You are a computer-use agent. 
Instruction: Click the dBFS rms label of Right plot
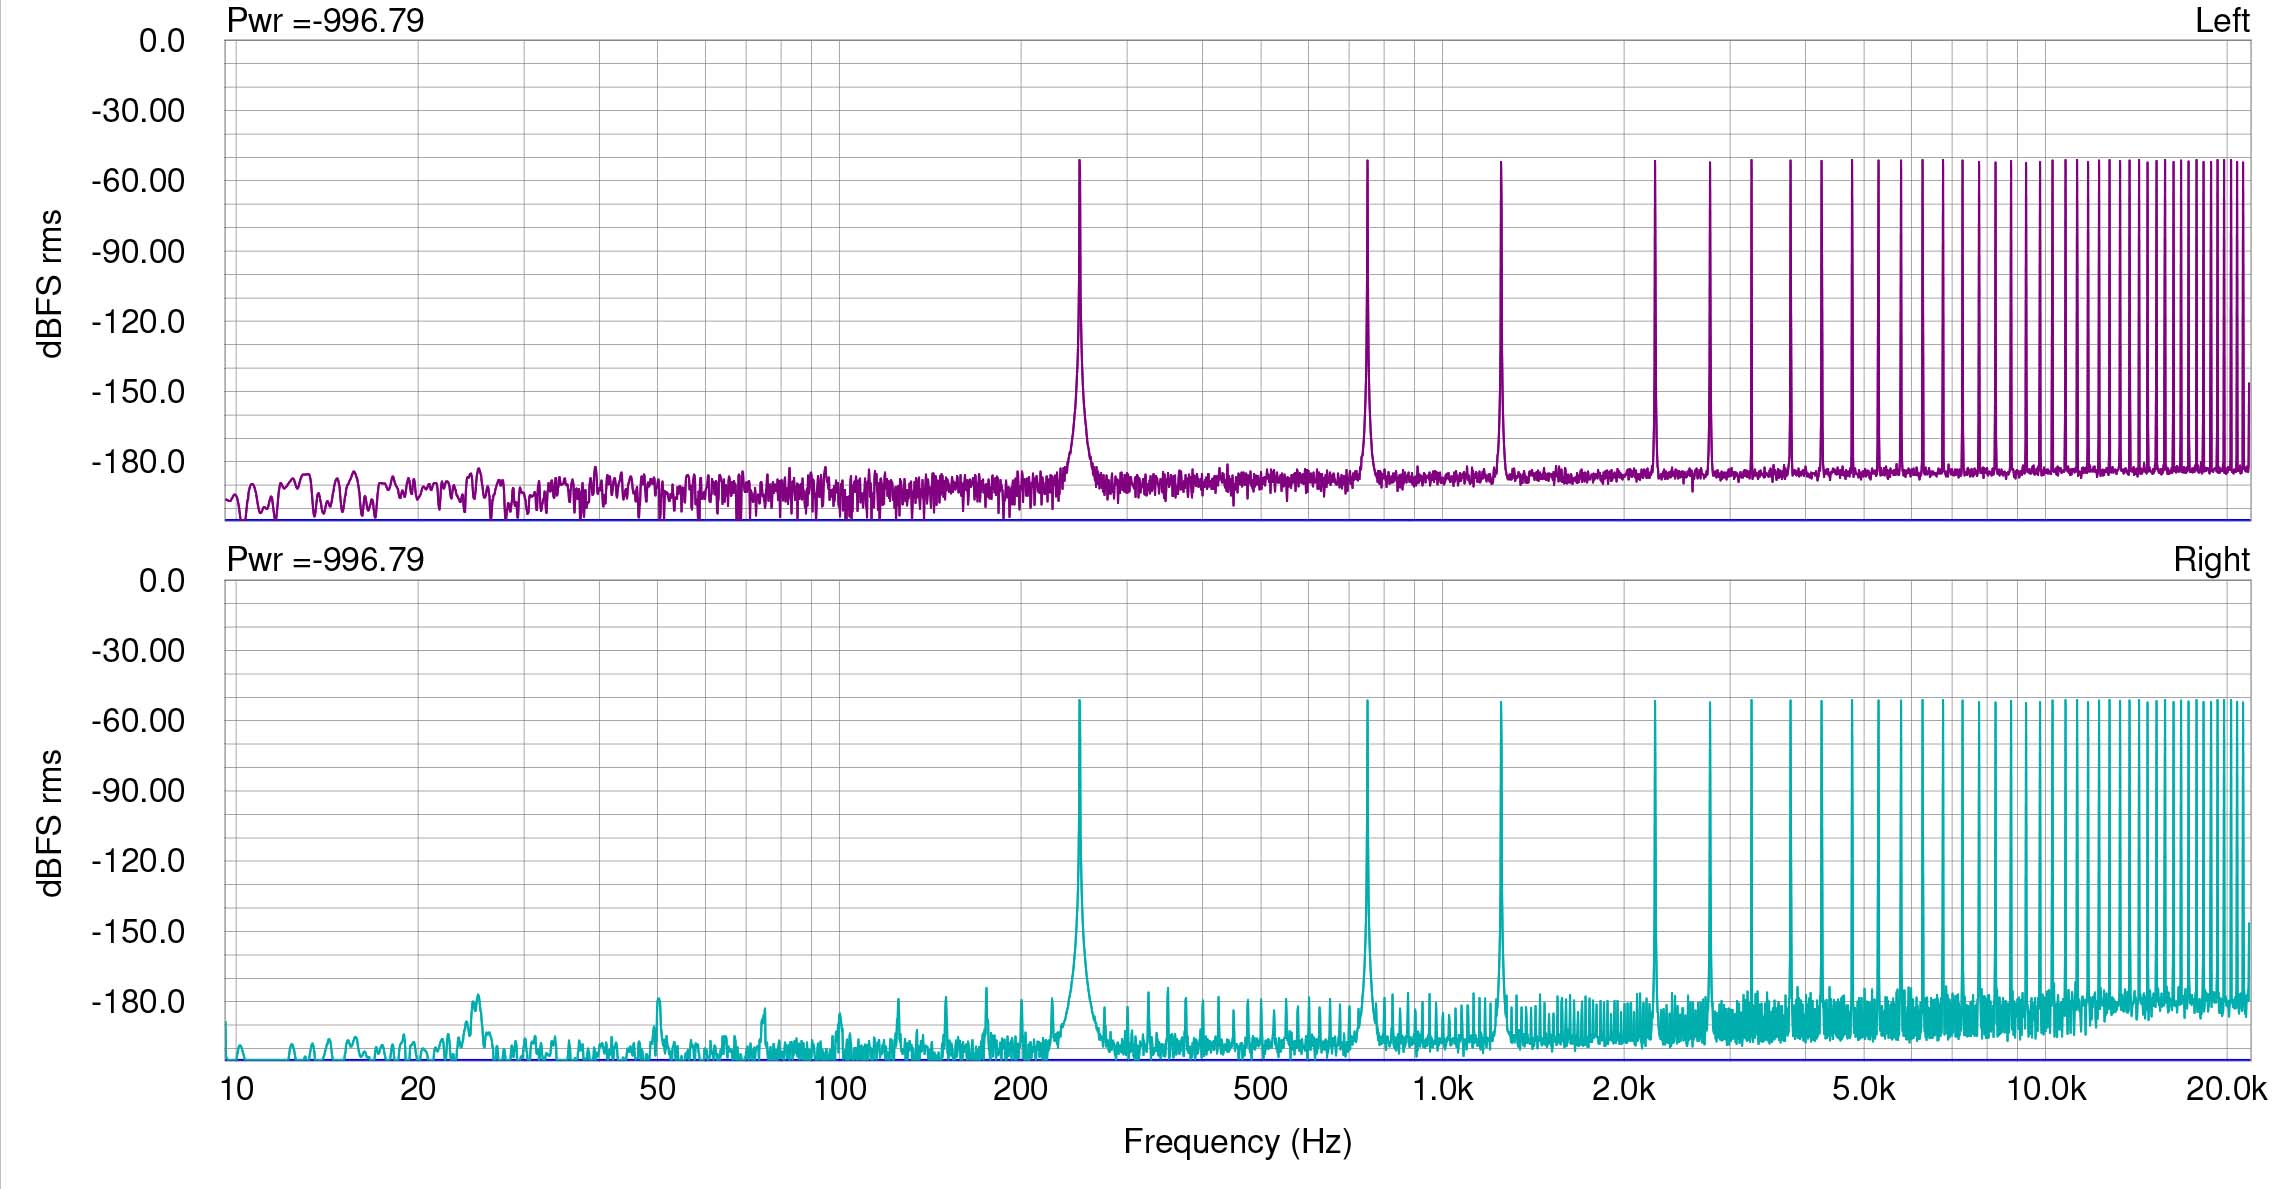(50, 823)
